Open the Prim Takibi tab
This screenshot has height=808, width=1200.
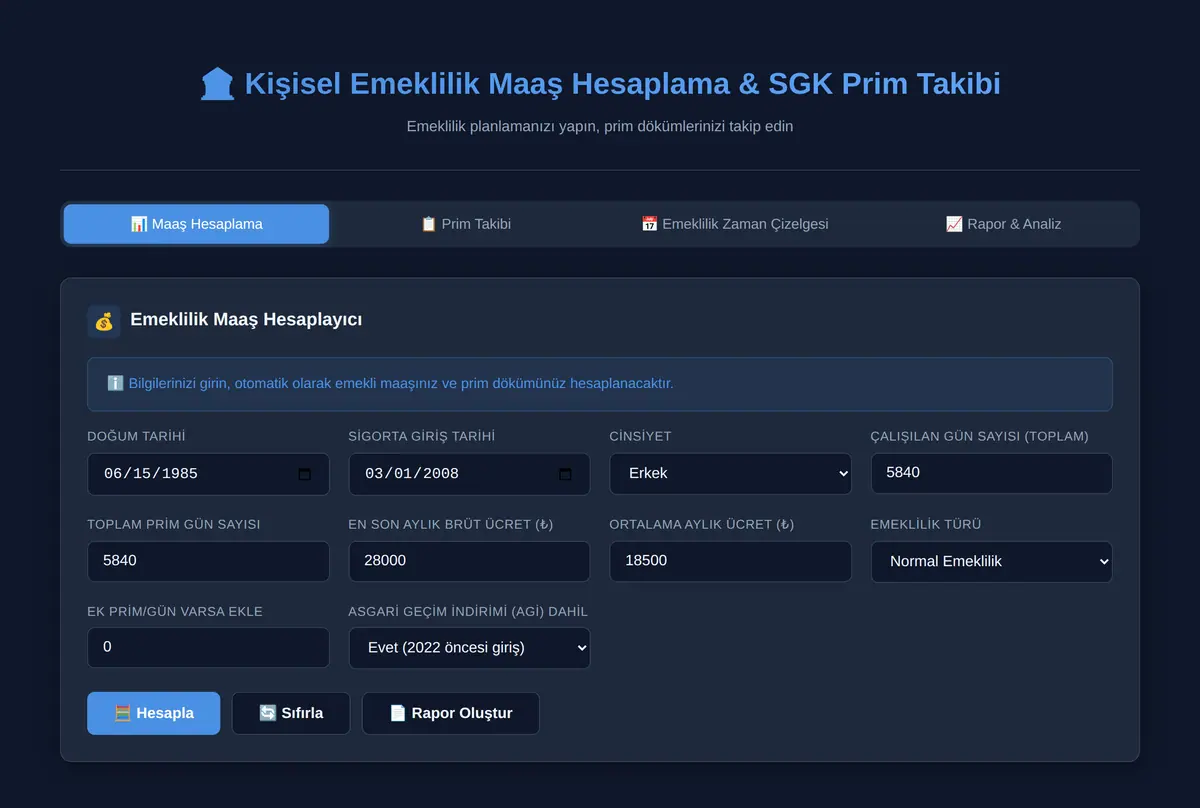(466, 224)
